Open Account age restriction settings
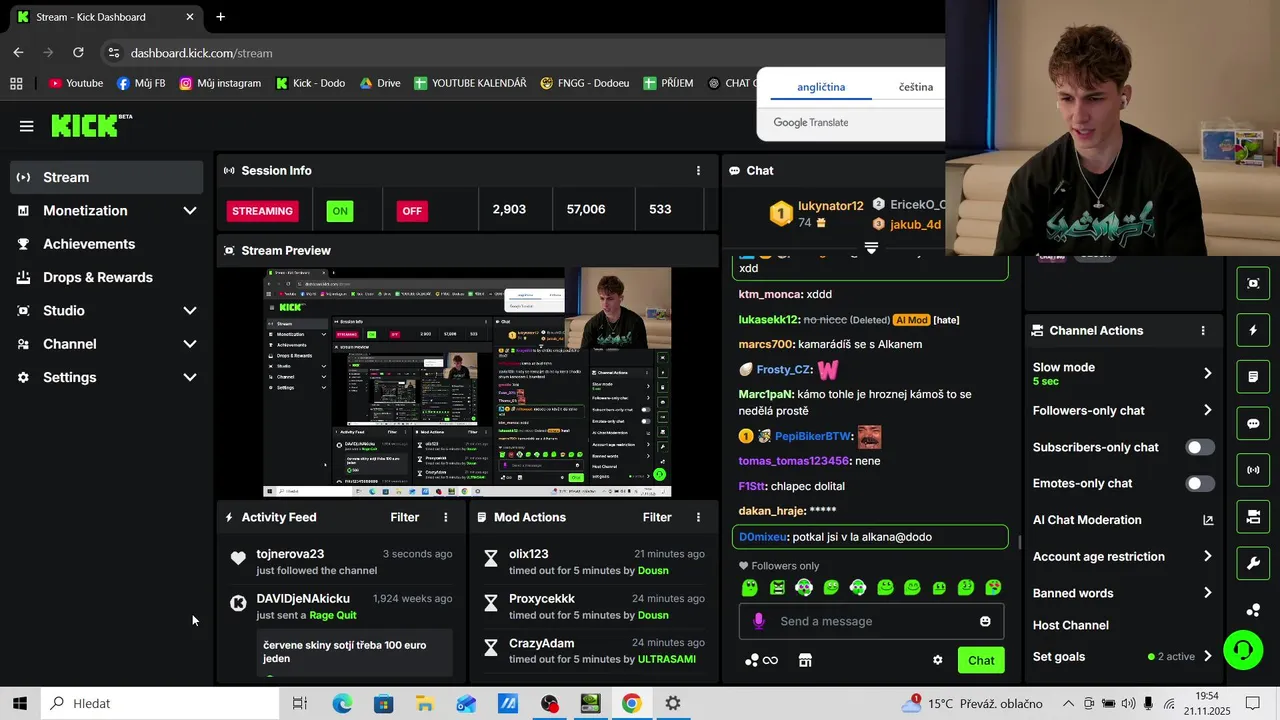 1123,556
